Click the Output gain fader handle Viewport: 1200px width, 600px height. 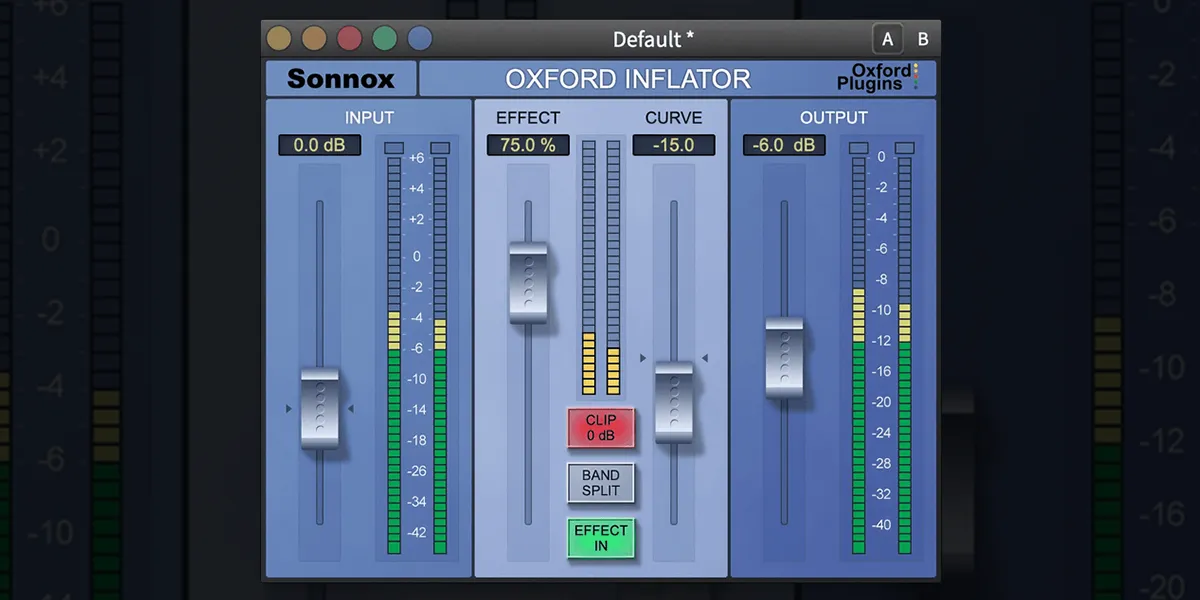coord(785,355)
